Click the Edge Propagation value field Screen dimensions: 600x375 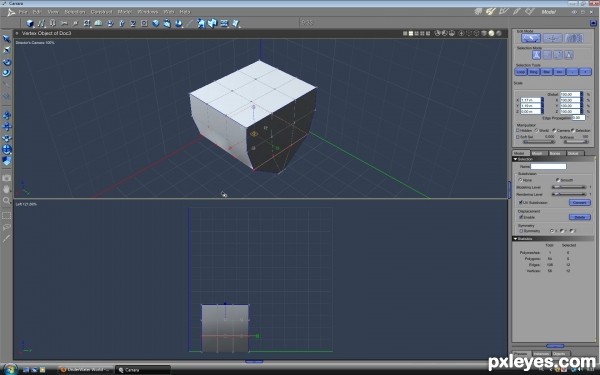click(578, 117)
